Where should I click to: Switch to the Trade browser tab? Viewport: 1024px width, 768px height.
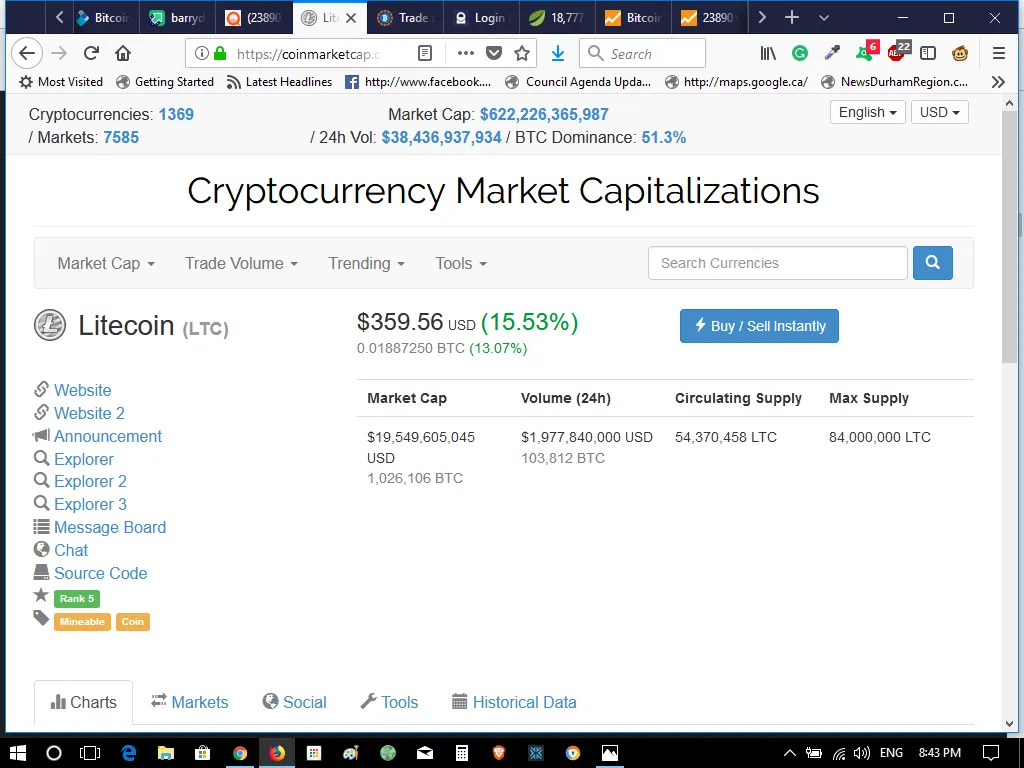[406, 18]
